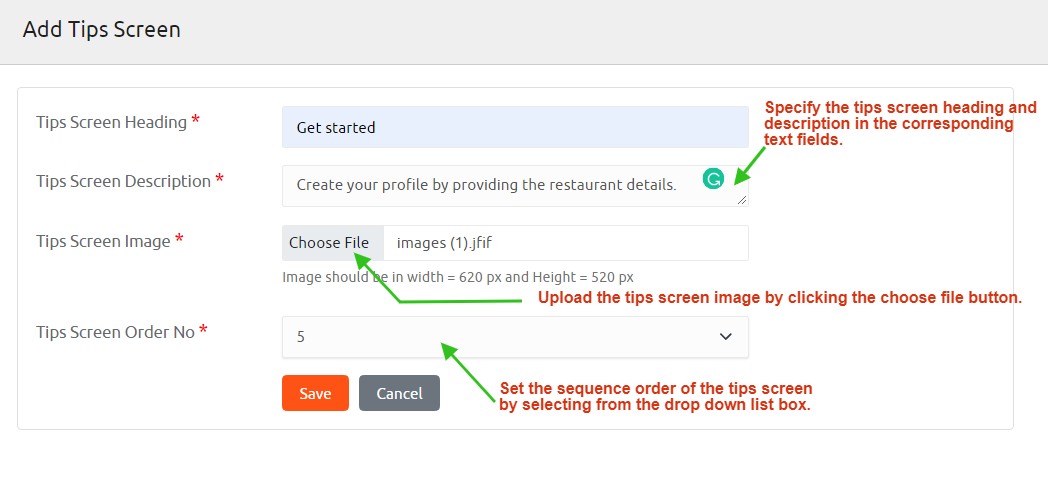
Task: Click the red note about the sequence order
Action: point(655,396)
